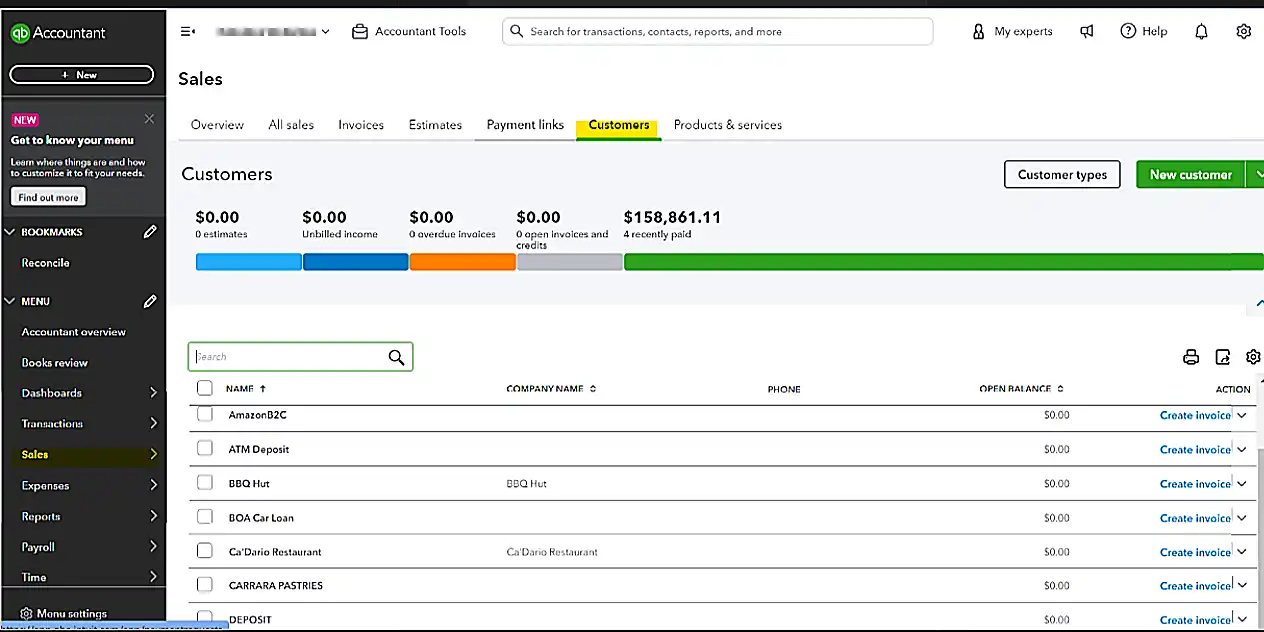The image size is (1264, 632).
Task: Expand the Transactions submenu
Action: (x=153, y=424)
